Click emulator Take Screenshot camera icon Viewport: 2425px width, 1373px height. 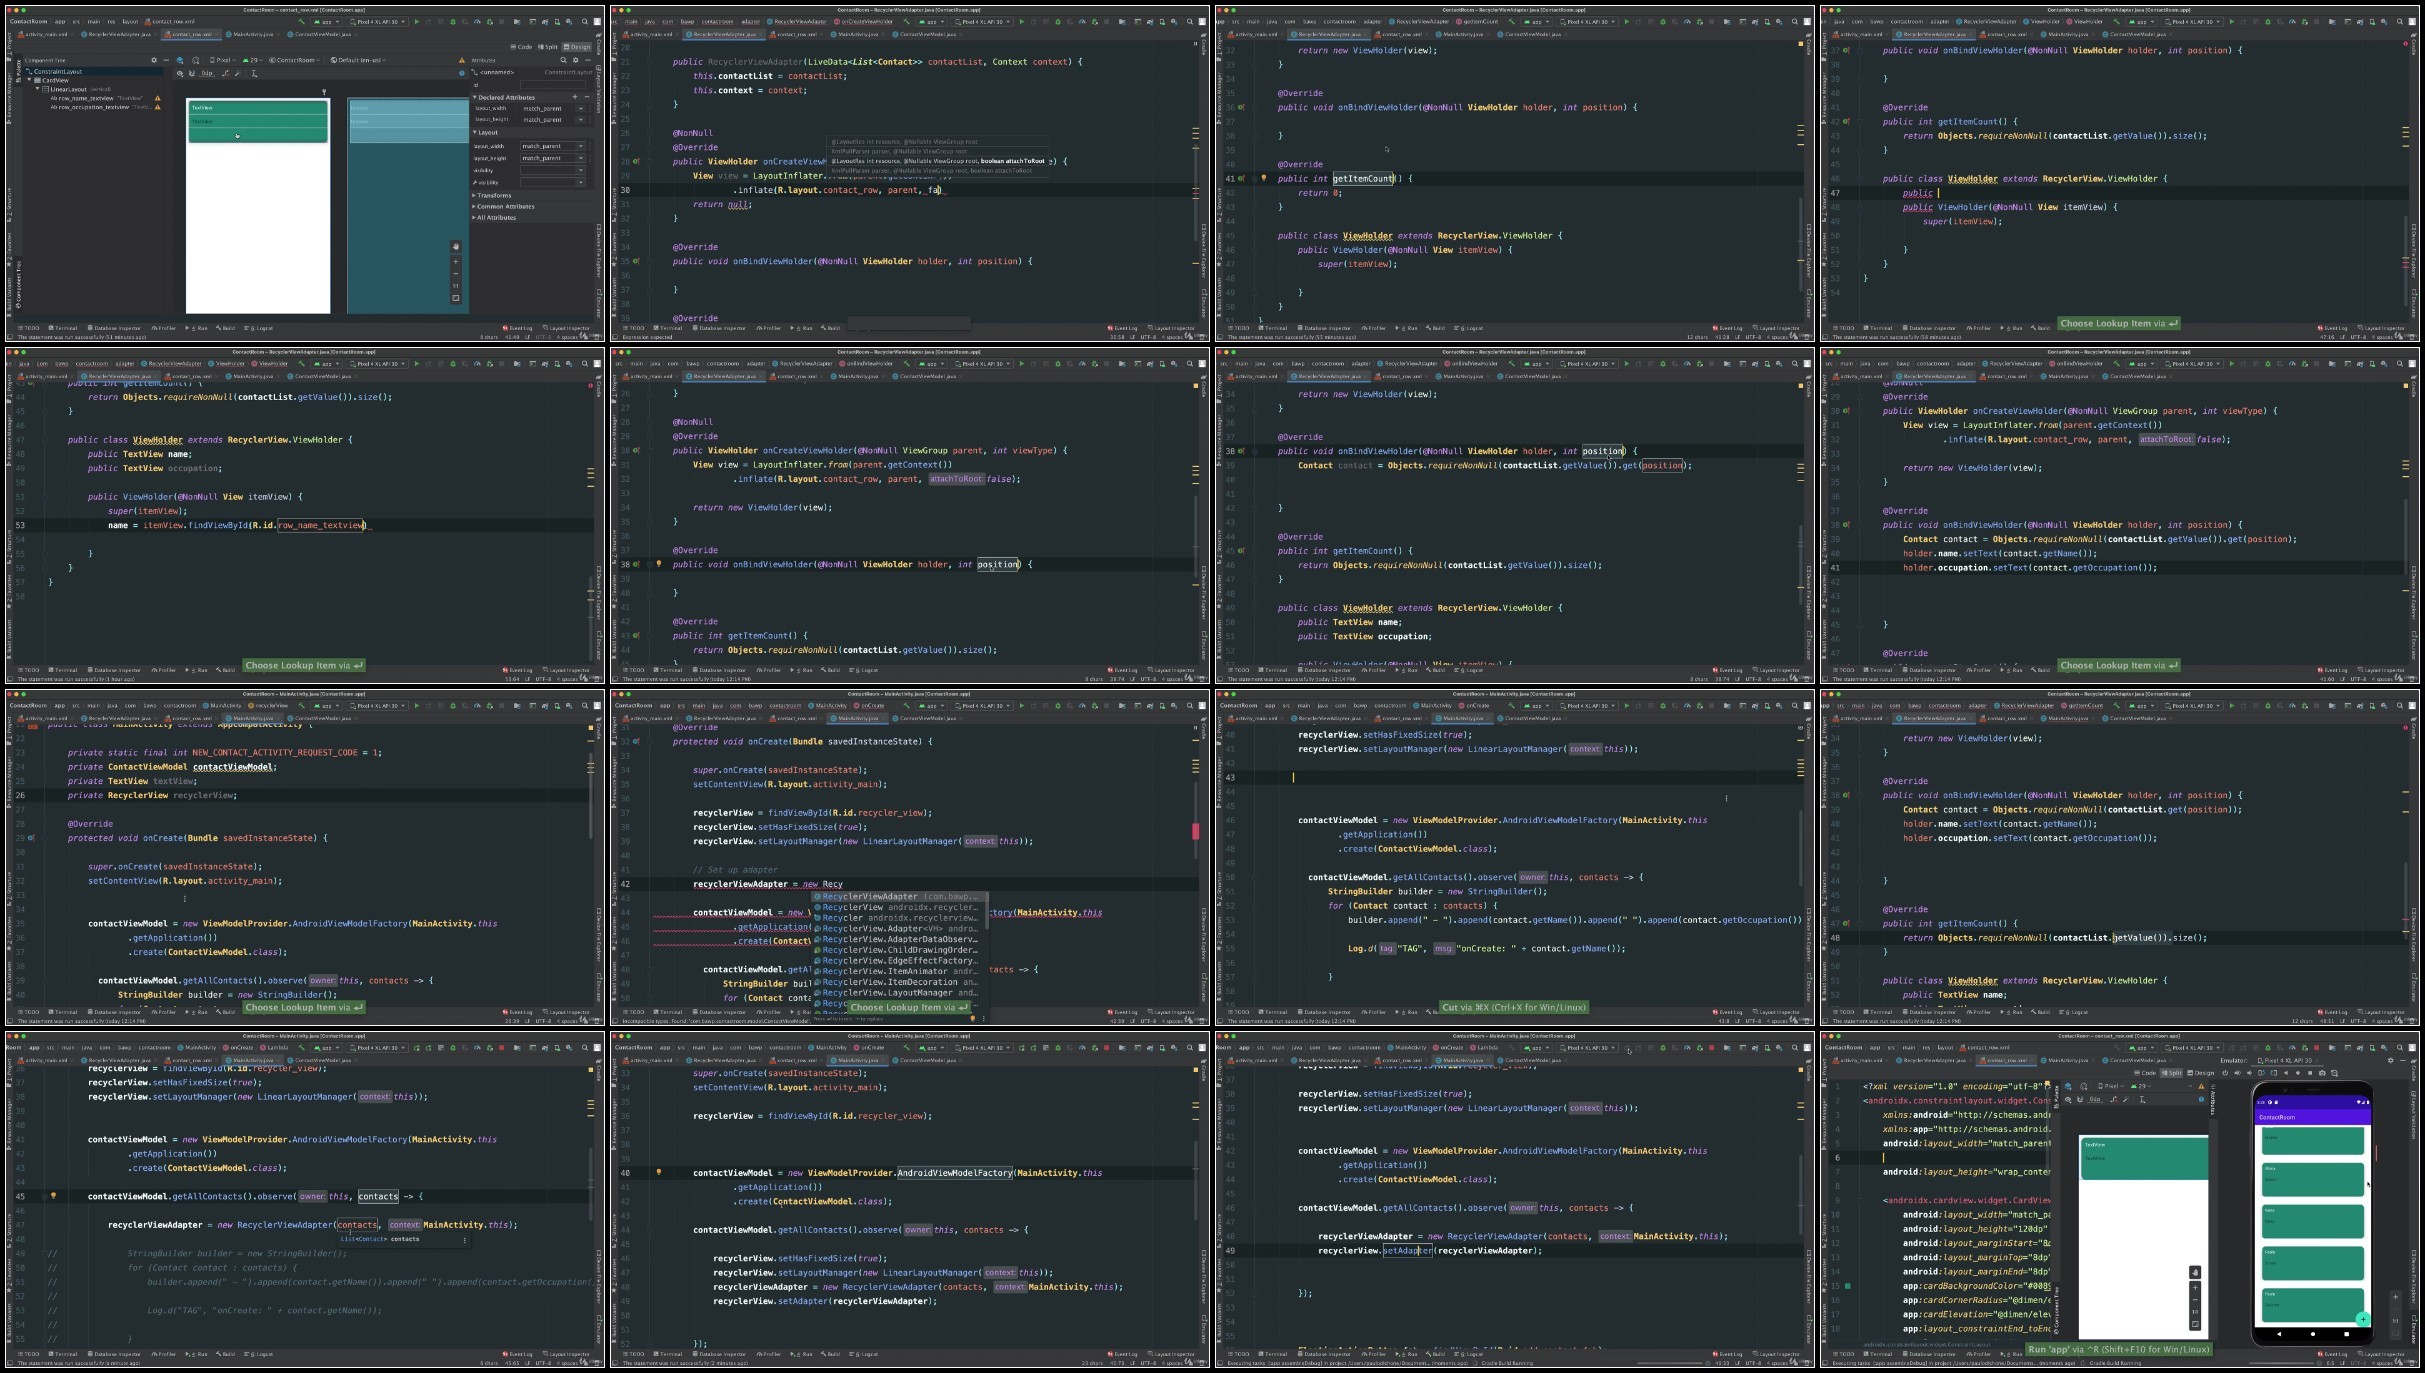point(2322,1073)
